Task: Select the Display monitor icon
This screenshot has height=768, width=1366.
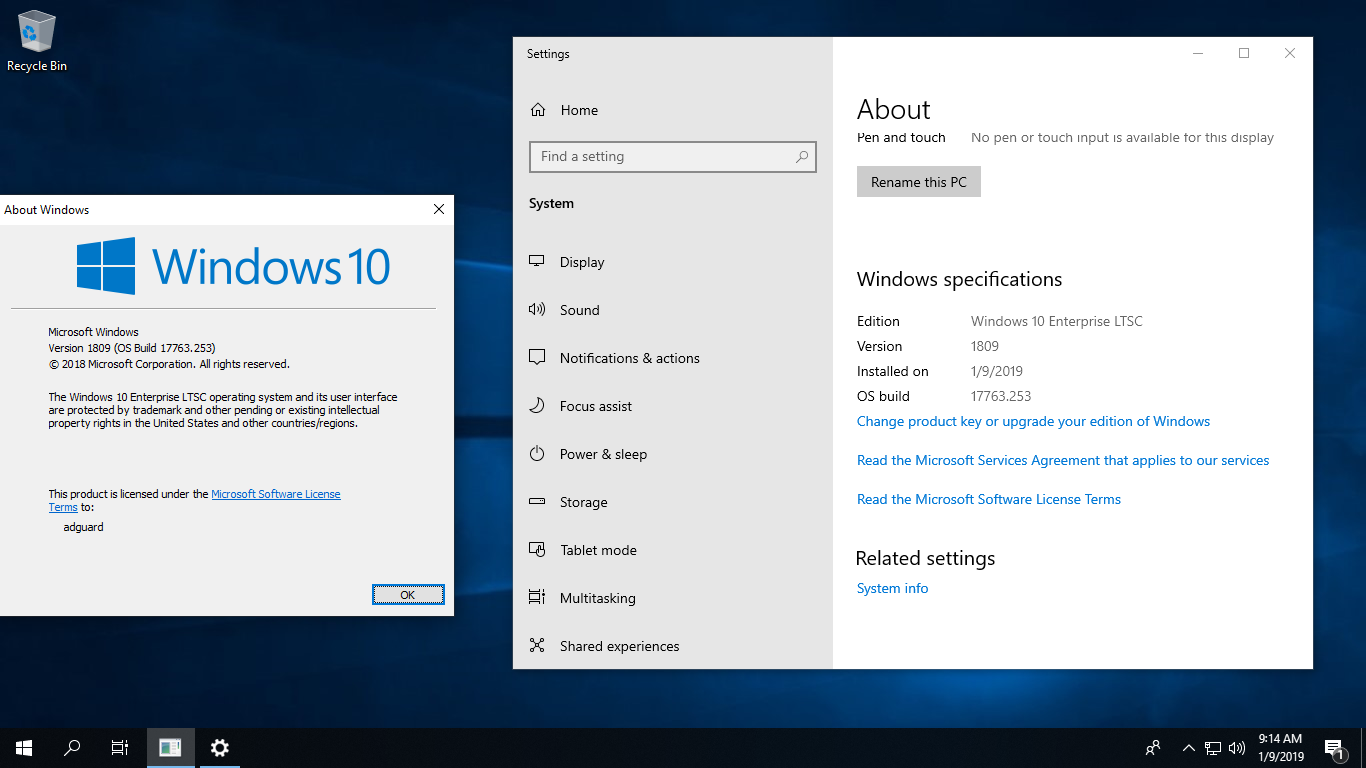Action: tap(537, 262)
